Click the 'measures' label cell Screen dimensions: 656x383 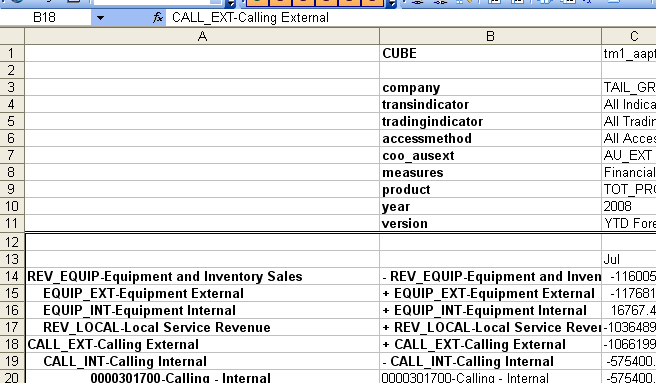click(x=490, y=172)
